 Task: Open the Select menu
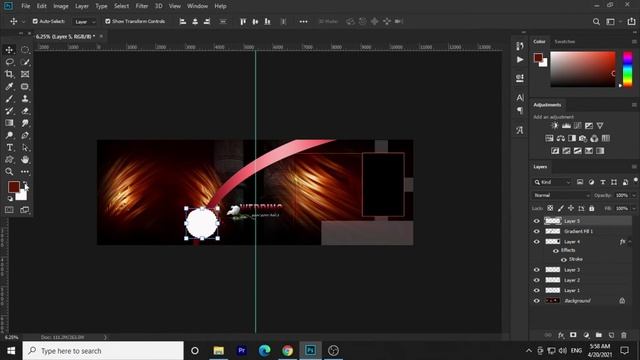pyautogui.click(x=121, y=6)
